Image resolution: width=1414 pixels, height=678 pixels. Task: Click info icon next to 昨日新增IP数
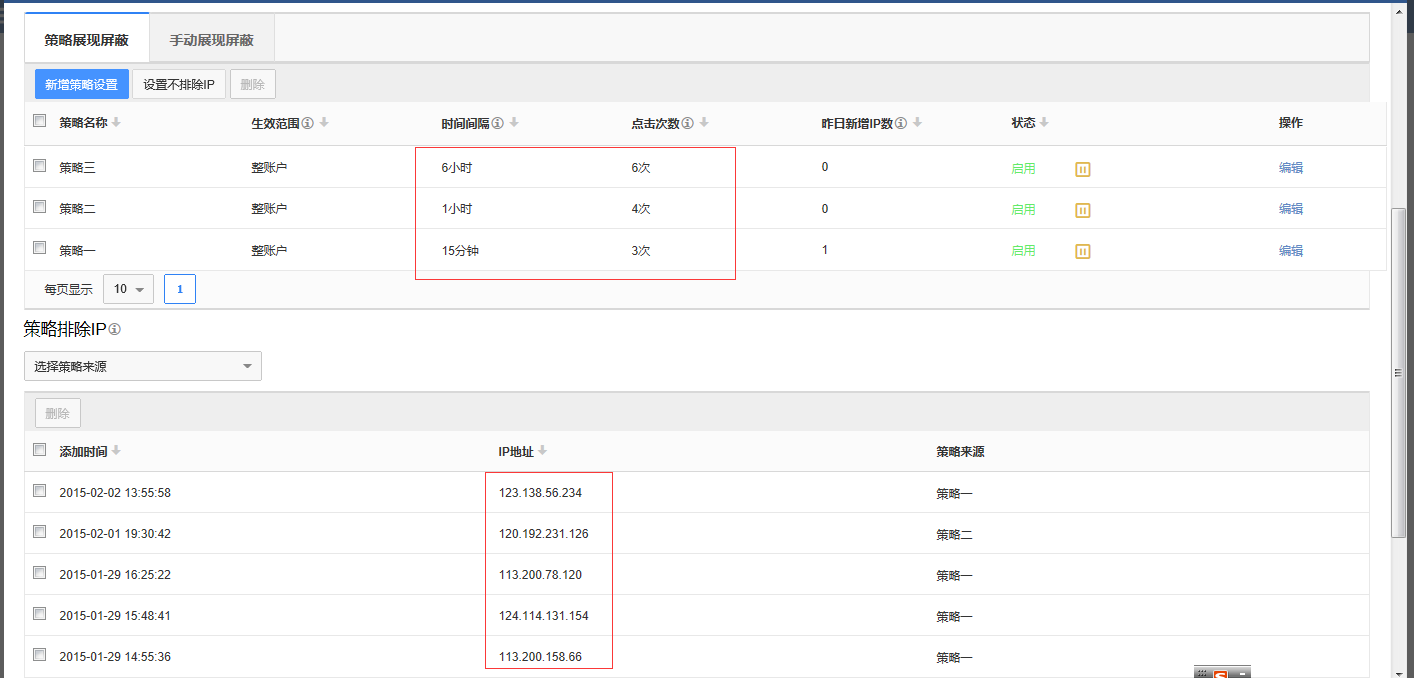coord(901,123)
